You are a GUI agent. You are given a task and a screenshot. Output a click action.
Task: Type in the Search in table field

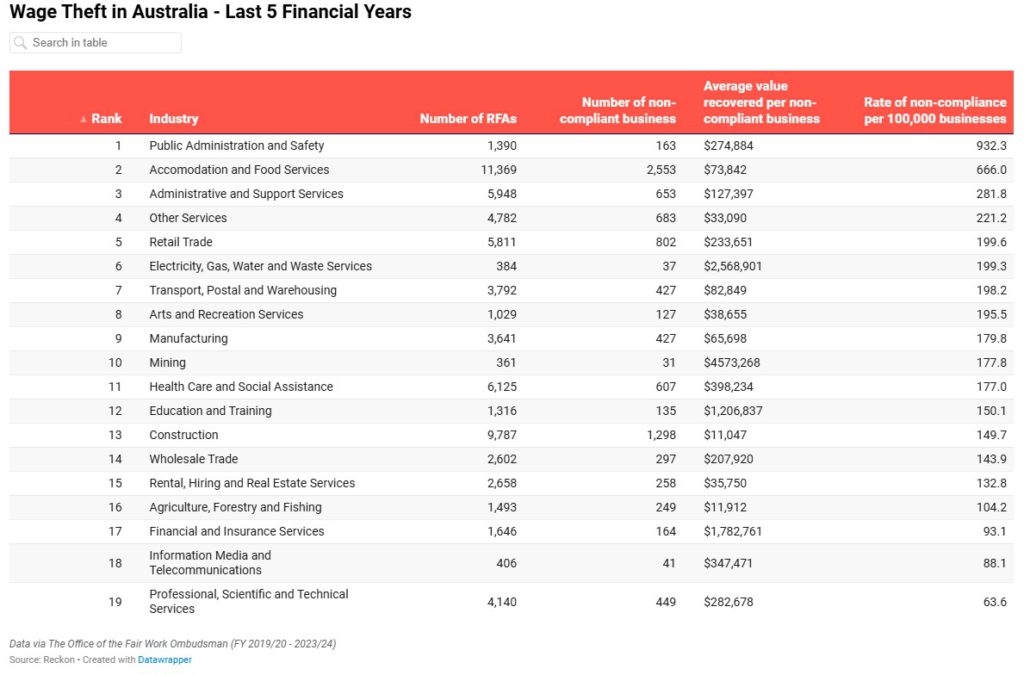(104, 43)
